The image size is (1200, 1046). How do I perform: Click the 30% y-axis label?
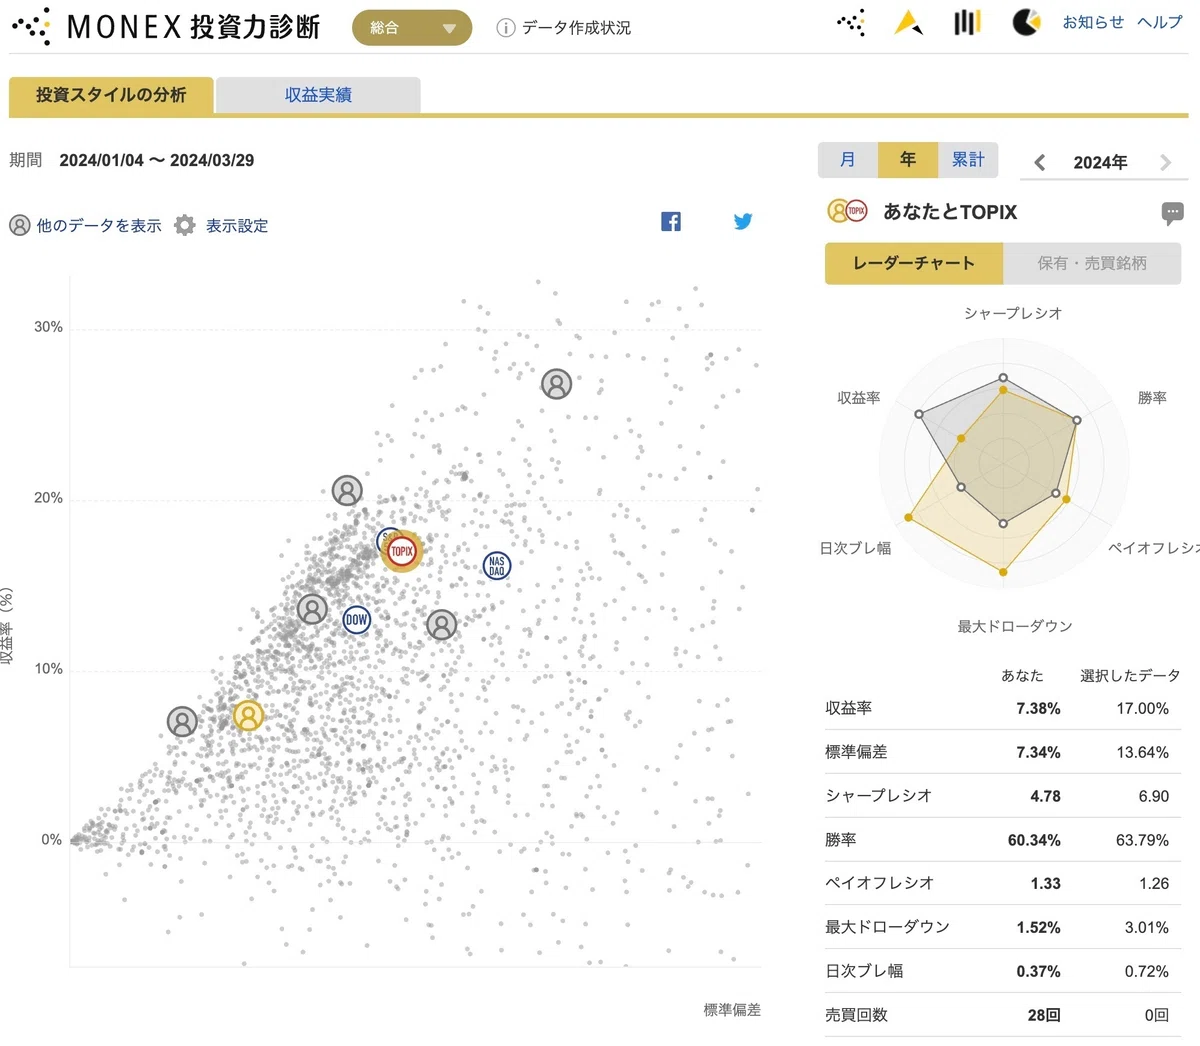pyautogui.click(x=48, y=327)
